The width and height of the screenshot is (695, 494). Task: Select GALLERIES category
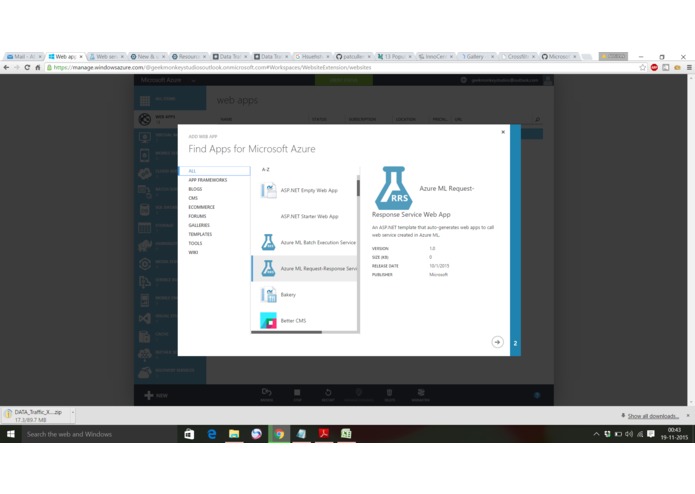coord(199,225)
